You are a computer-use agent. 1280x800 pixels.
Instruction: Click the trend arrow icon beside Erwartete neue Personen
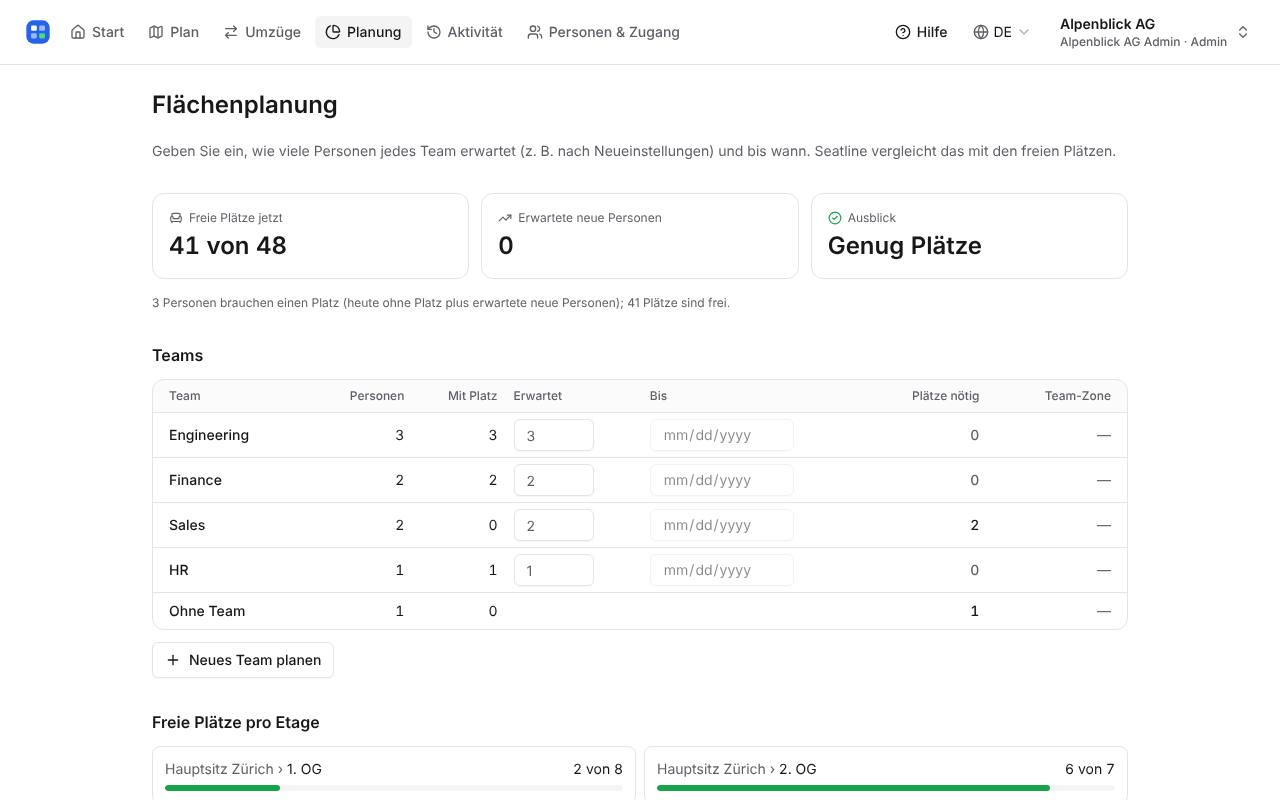505,218
